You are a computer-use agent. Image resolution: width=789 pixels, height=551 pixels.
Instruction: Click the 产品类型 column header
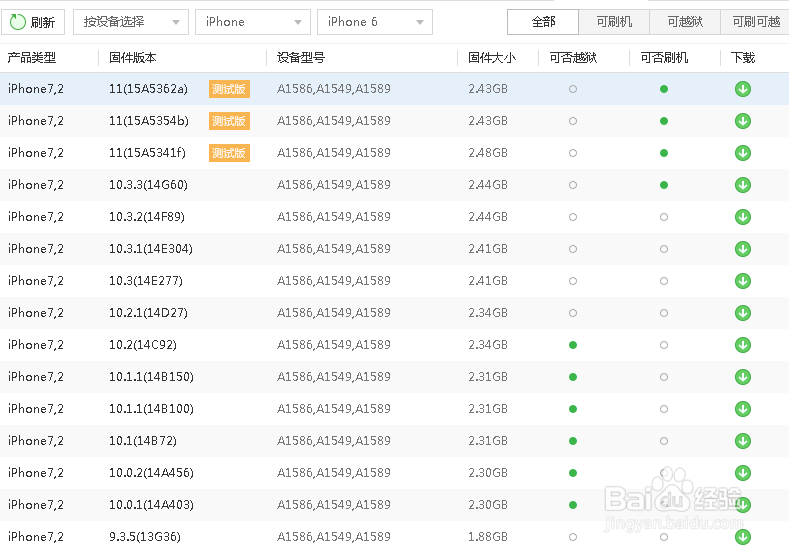point(32,58)
